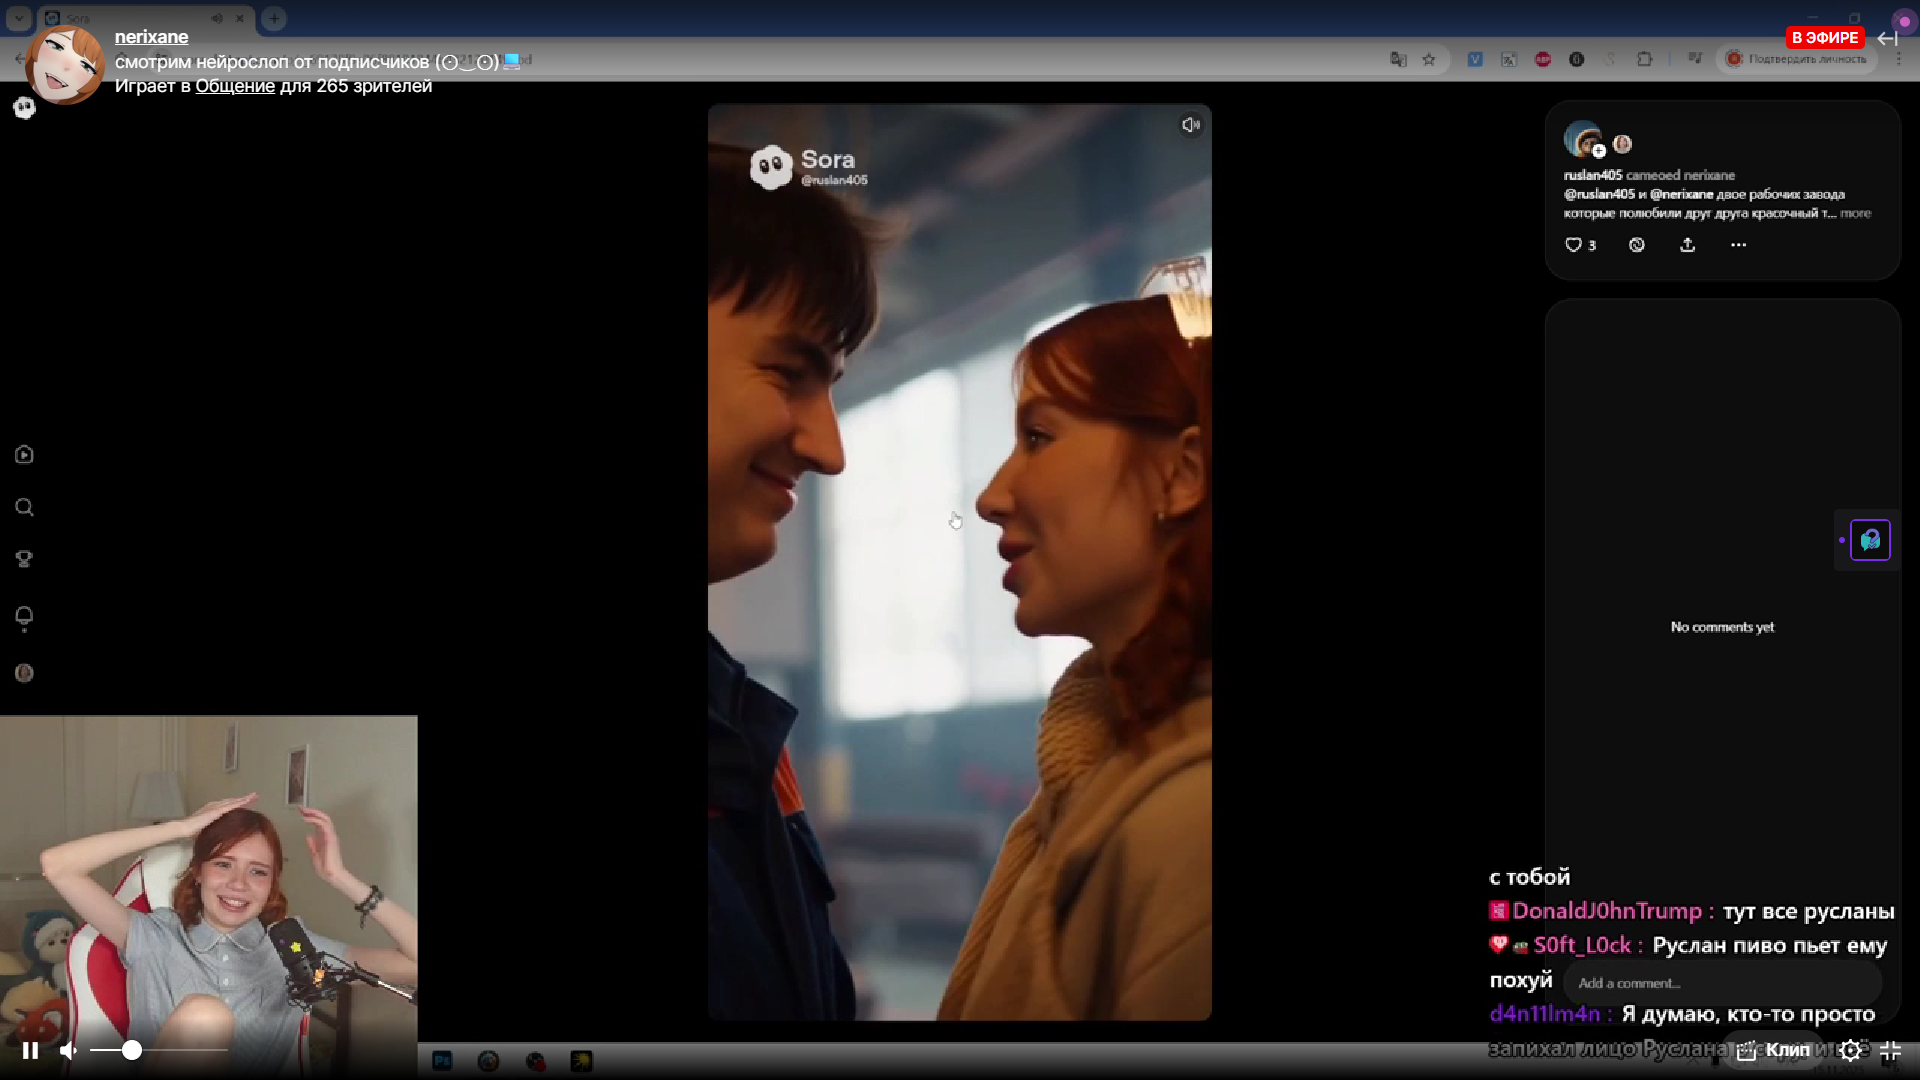Collapse the stream chat with the arrow icon

pos(1887,38)
